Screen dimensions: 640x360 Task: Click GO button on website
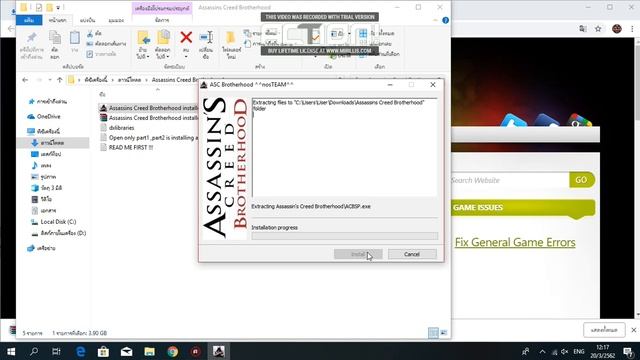point(581,180)
